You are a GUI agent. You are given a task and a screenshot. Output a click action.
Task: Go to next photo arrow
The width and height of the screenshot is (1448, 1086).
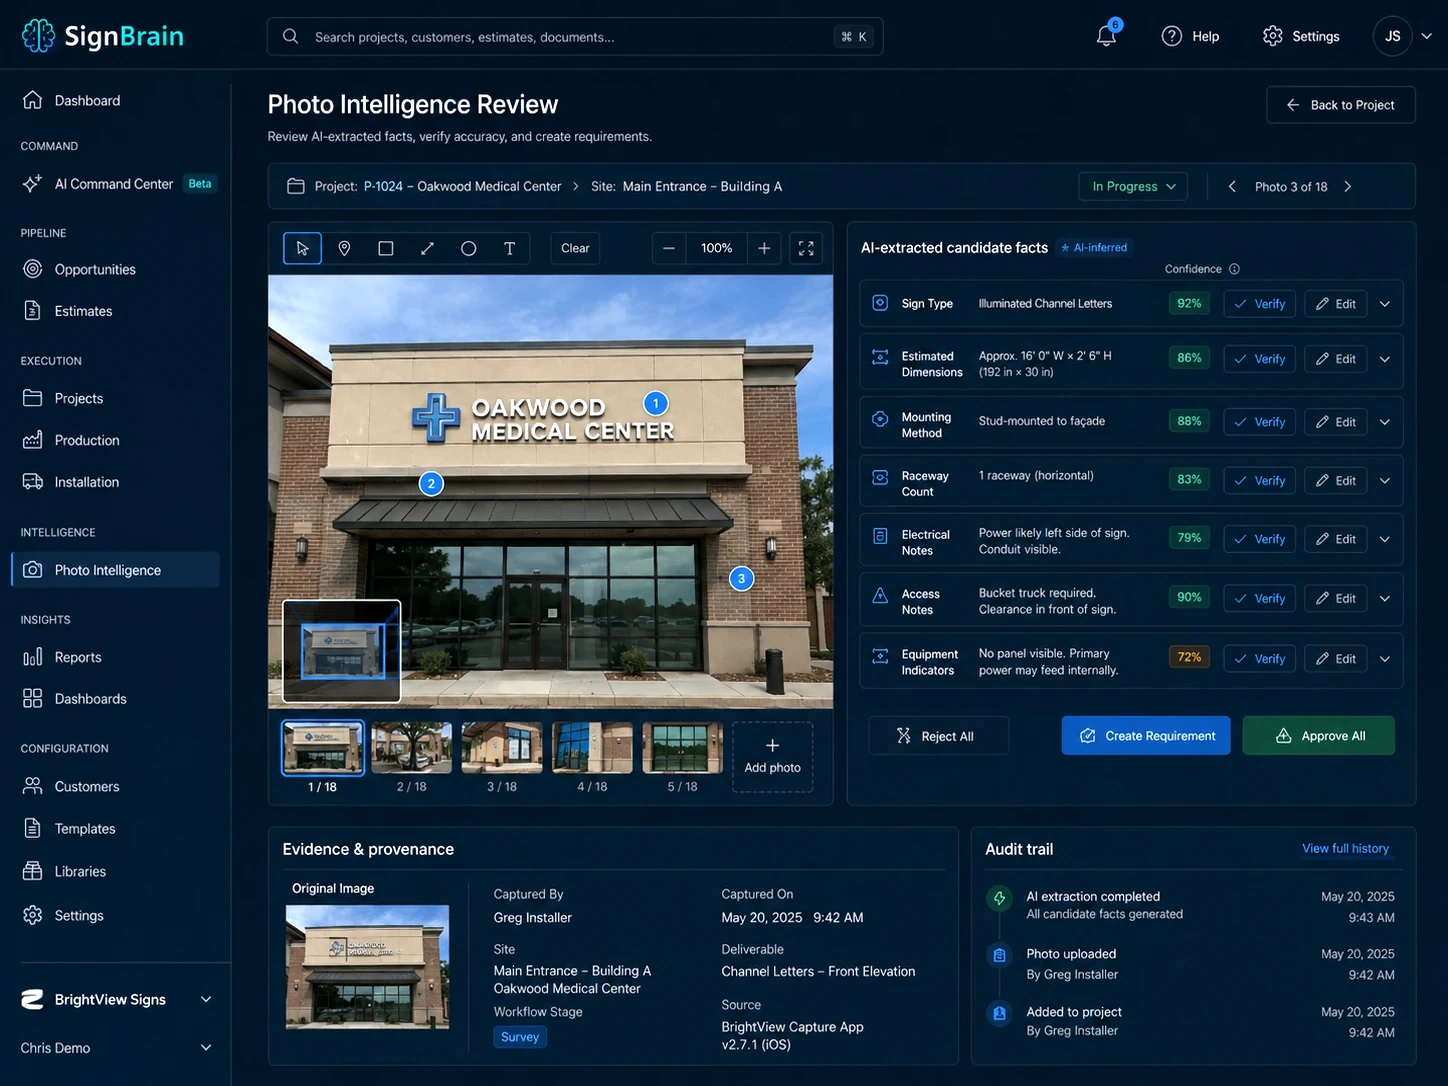1348,187
